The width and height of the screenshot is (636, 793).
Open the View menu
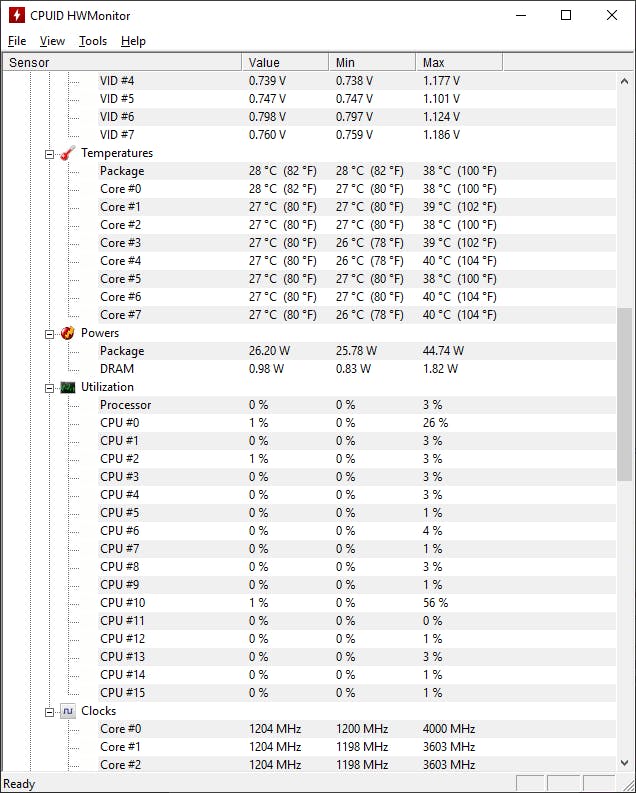click(52, 41)
